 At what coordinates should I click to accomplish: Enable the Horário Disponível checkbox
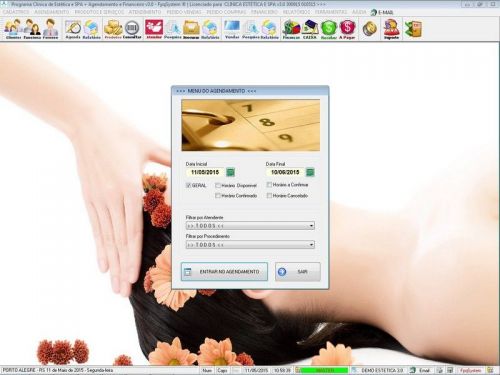pos(218,185)
